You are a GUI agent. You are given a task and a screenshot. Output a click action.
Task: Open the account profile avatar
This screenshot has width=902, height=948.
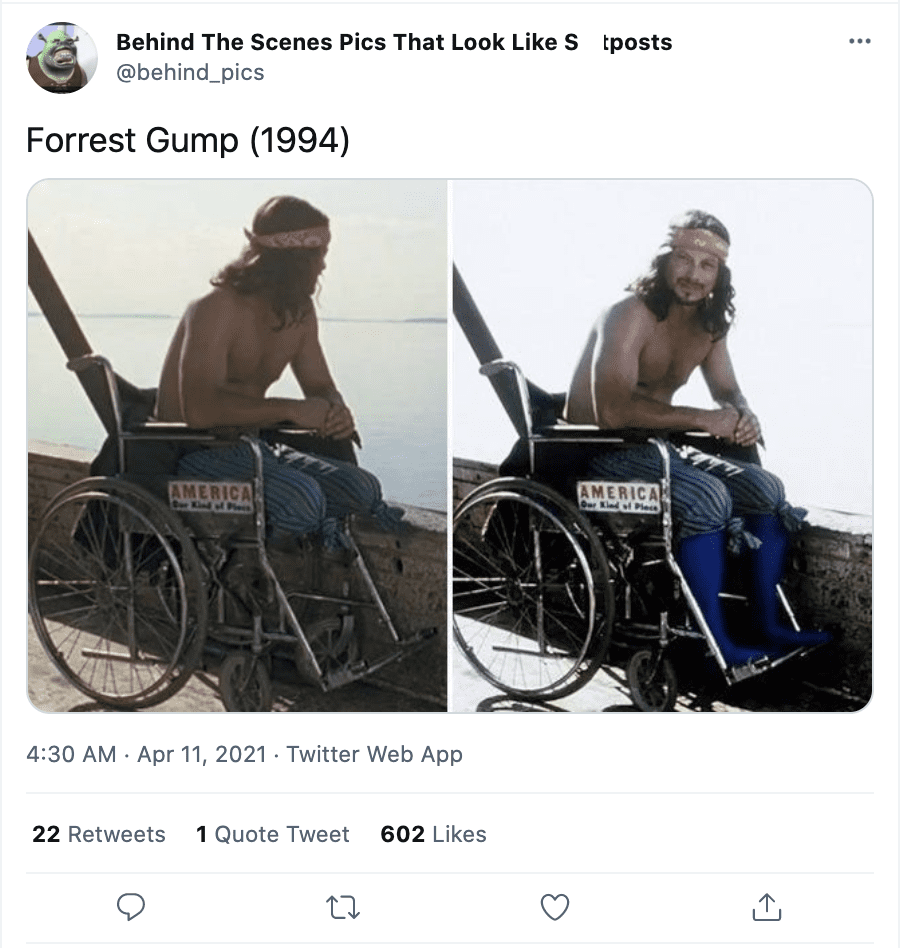point(62,57)
